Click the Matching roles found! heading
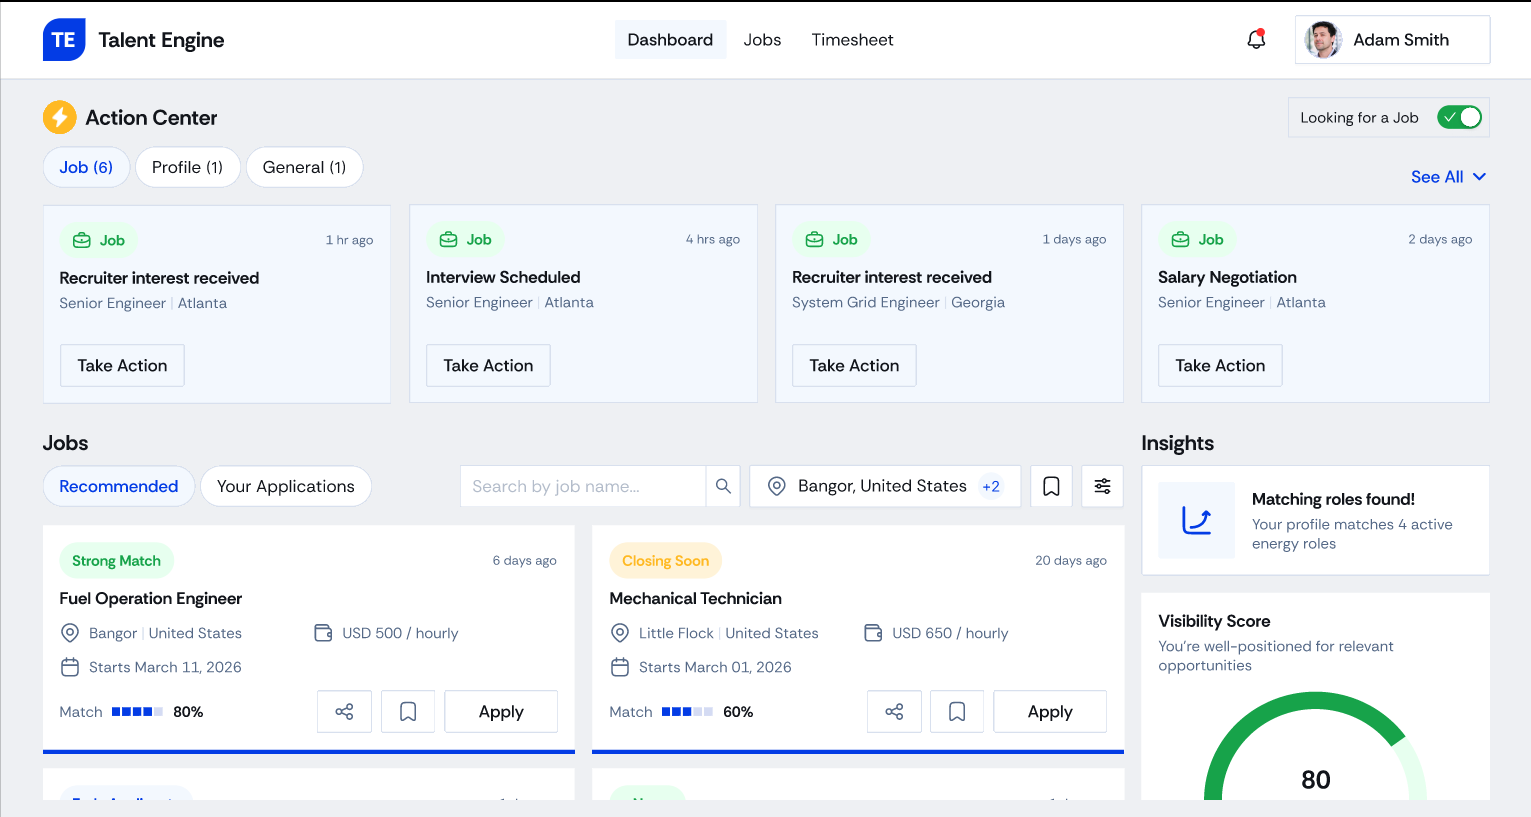 [1333, 499]
